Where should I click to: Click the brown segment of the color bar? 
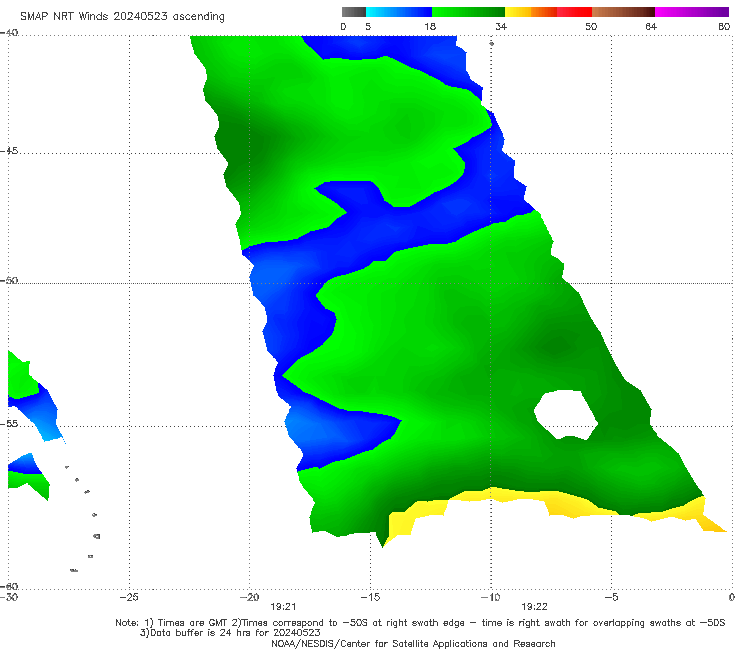[x=623, y=12]
